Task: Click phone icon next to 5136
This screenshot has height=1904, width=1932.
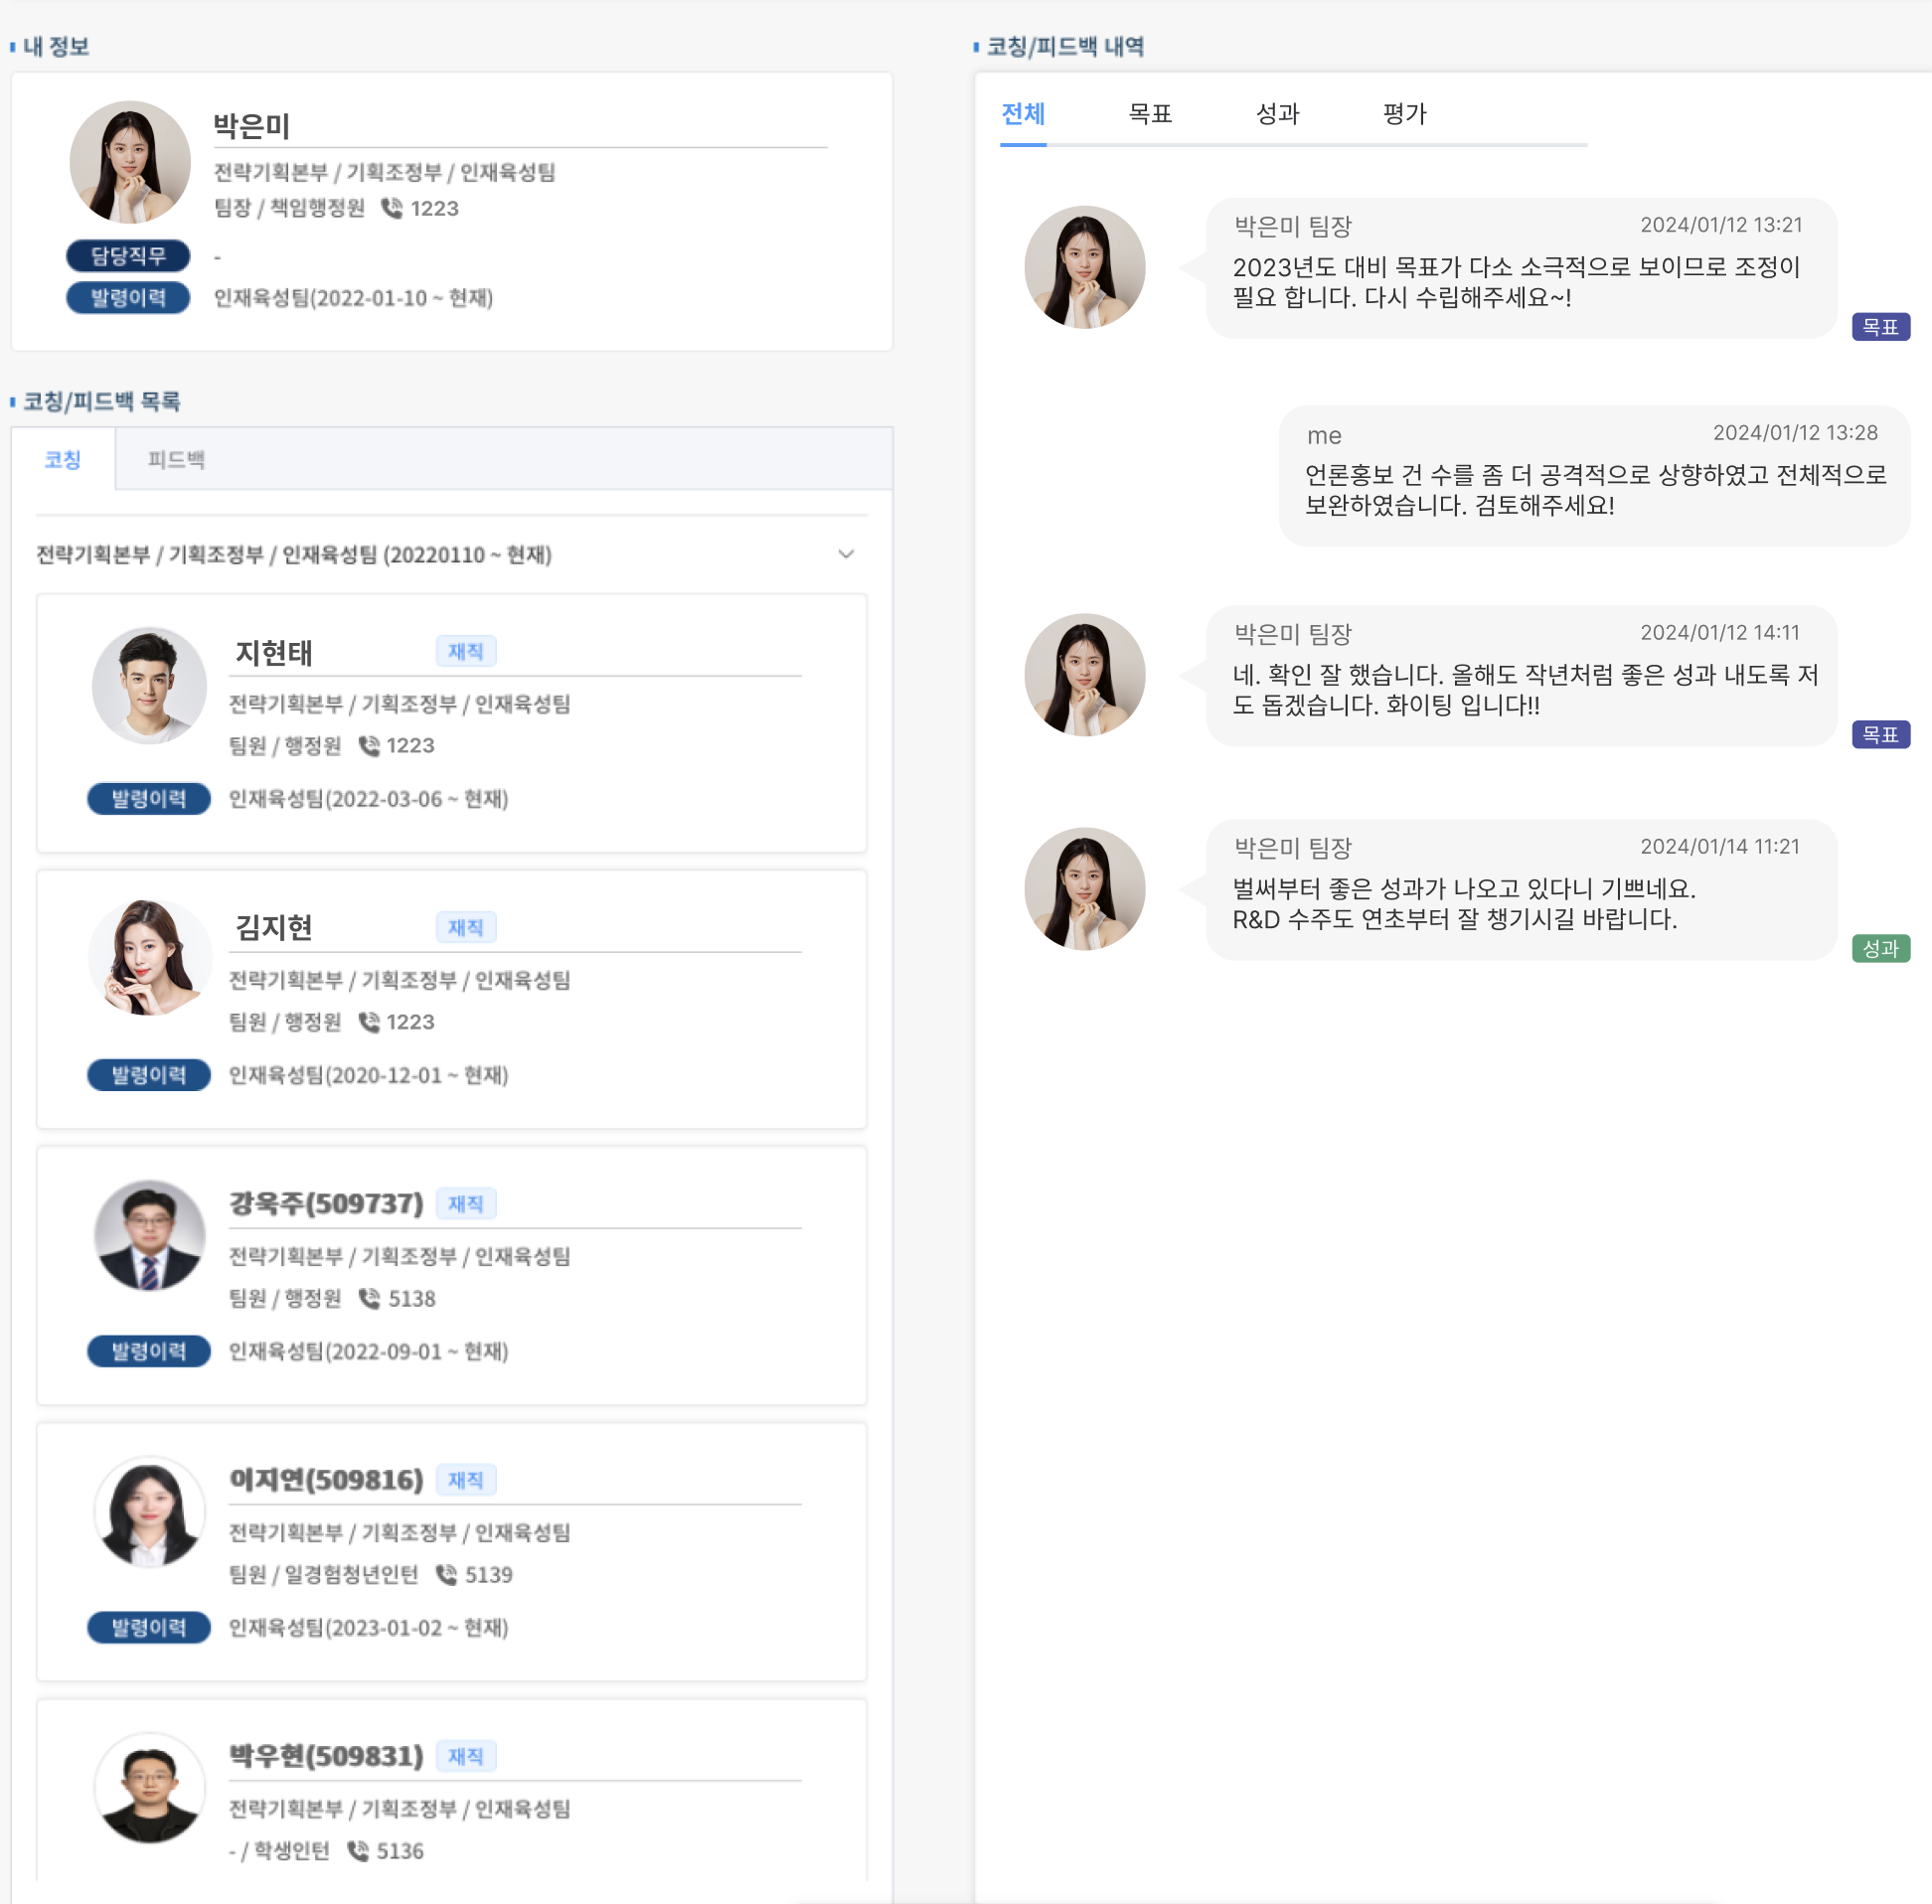Action: [x=357, y=1851]
